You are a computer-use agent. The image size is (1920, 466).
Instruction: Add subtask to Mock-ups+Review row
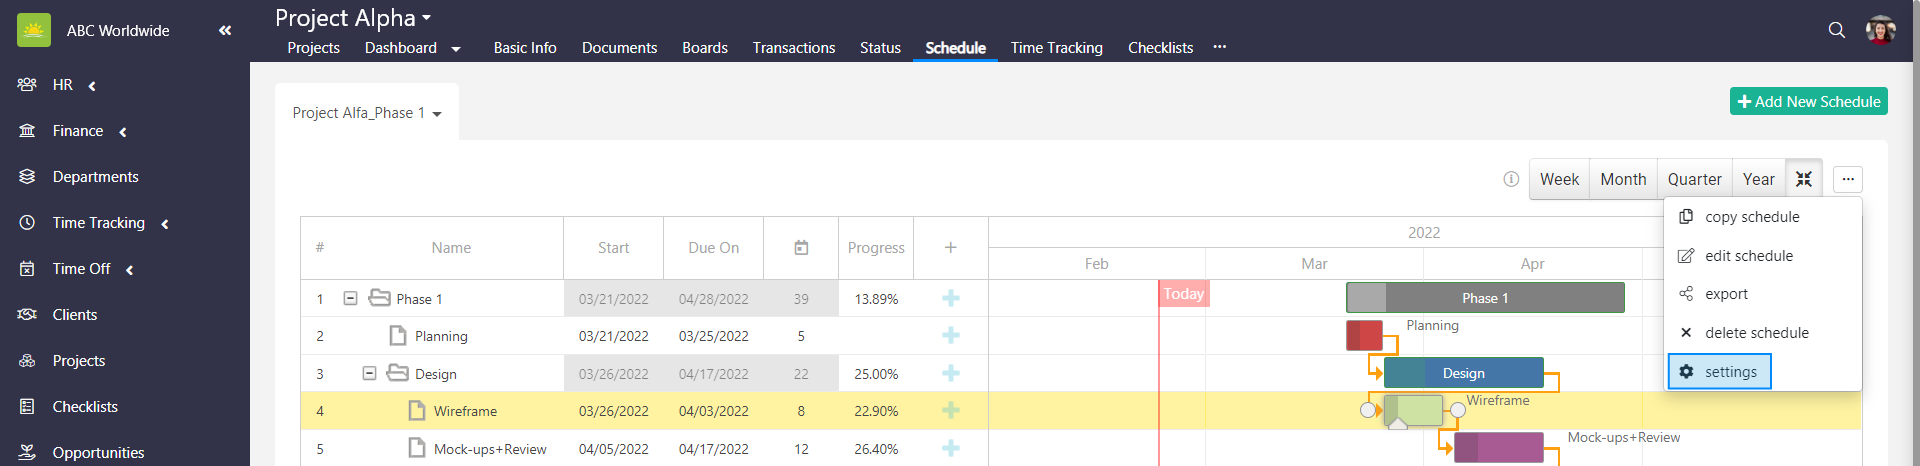(951, 448)
